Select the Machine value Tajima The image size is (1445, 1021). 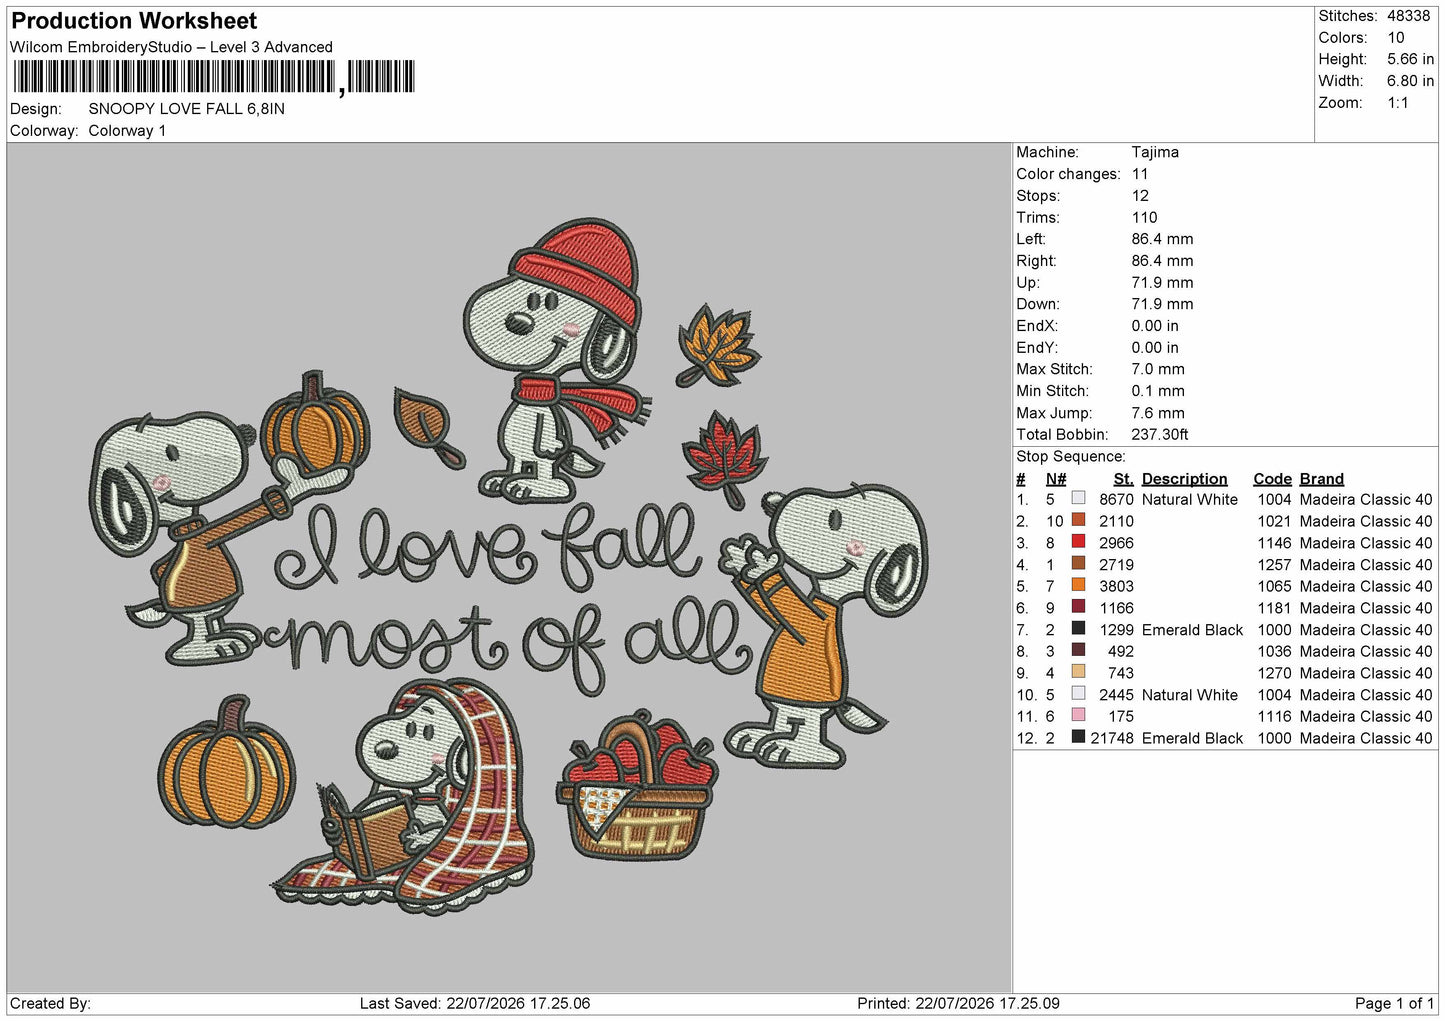(1155, 152)
